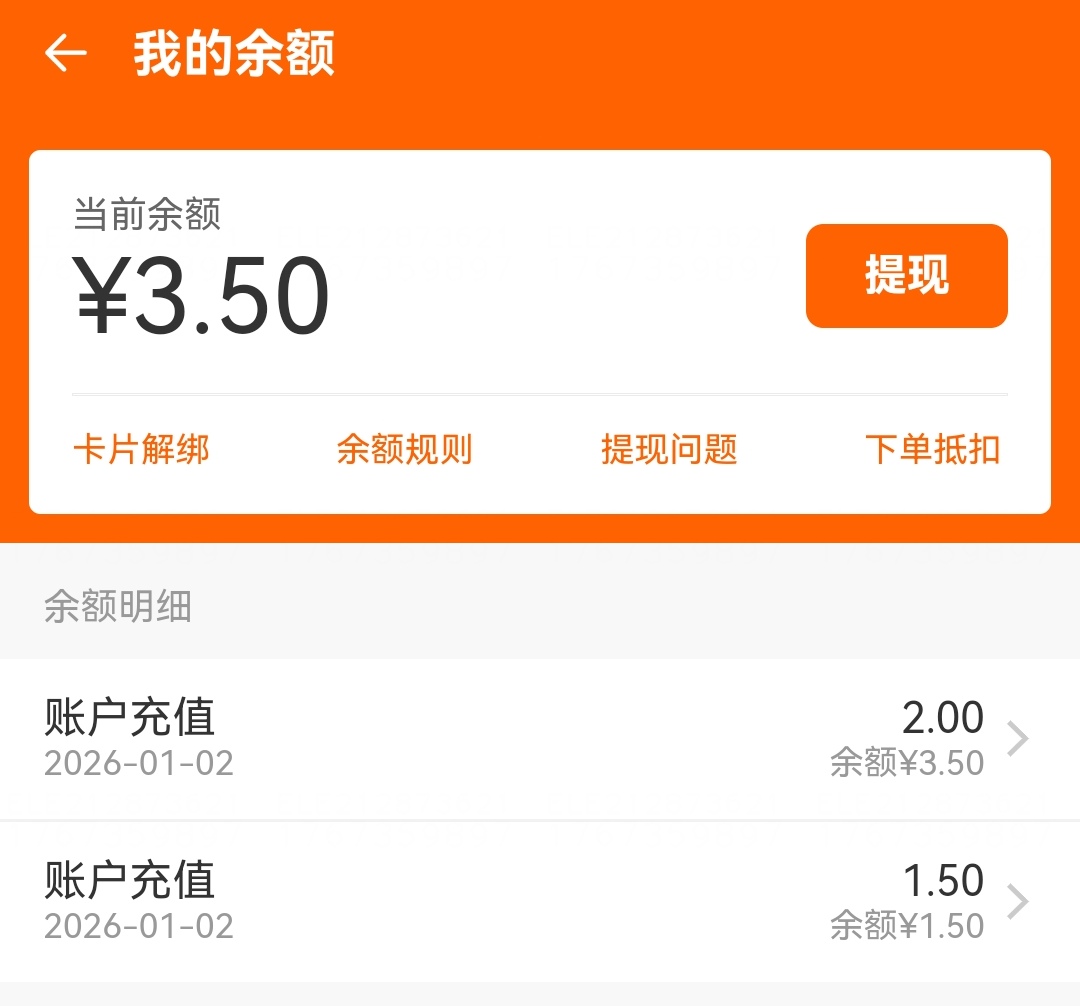This screenshot has height=1006, width=1080.
Task: Tap the back arrow in the header
Action: [66, 54]
